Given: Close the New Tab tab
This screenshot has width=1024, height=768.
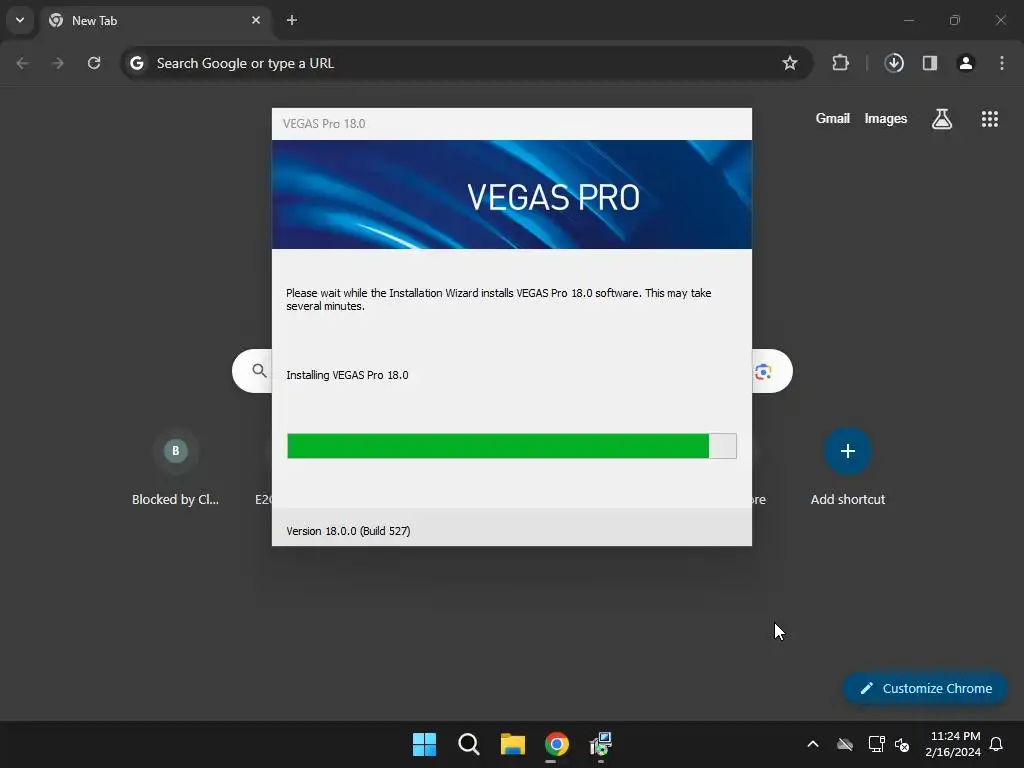Looking at the screenshot, I should tap(256, 20).
